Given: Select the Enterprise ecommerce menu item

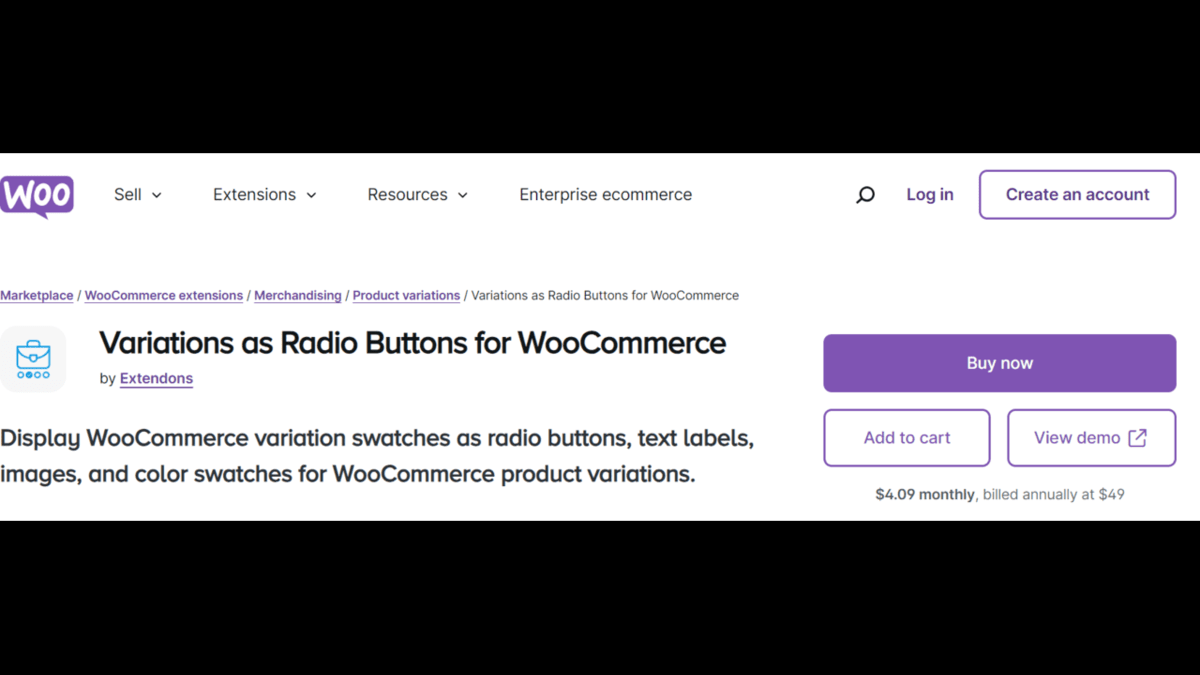Looking at the screenshot, I should coord(605,194).
